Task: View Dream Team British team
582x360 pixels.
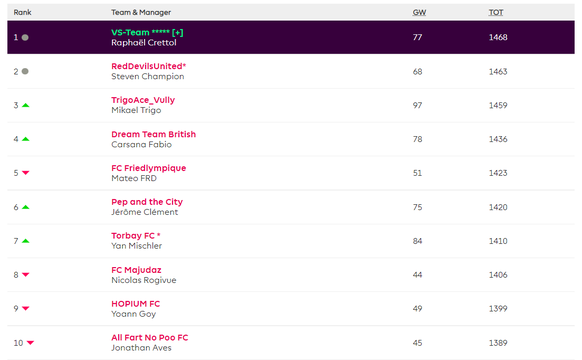Action: 153,134
